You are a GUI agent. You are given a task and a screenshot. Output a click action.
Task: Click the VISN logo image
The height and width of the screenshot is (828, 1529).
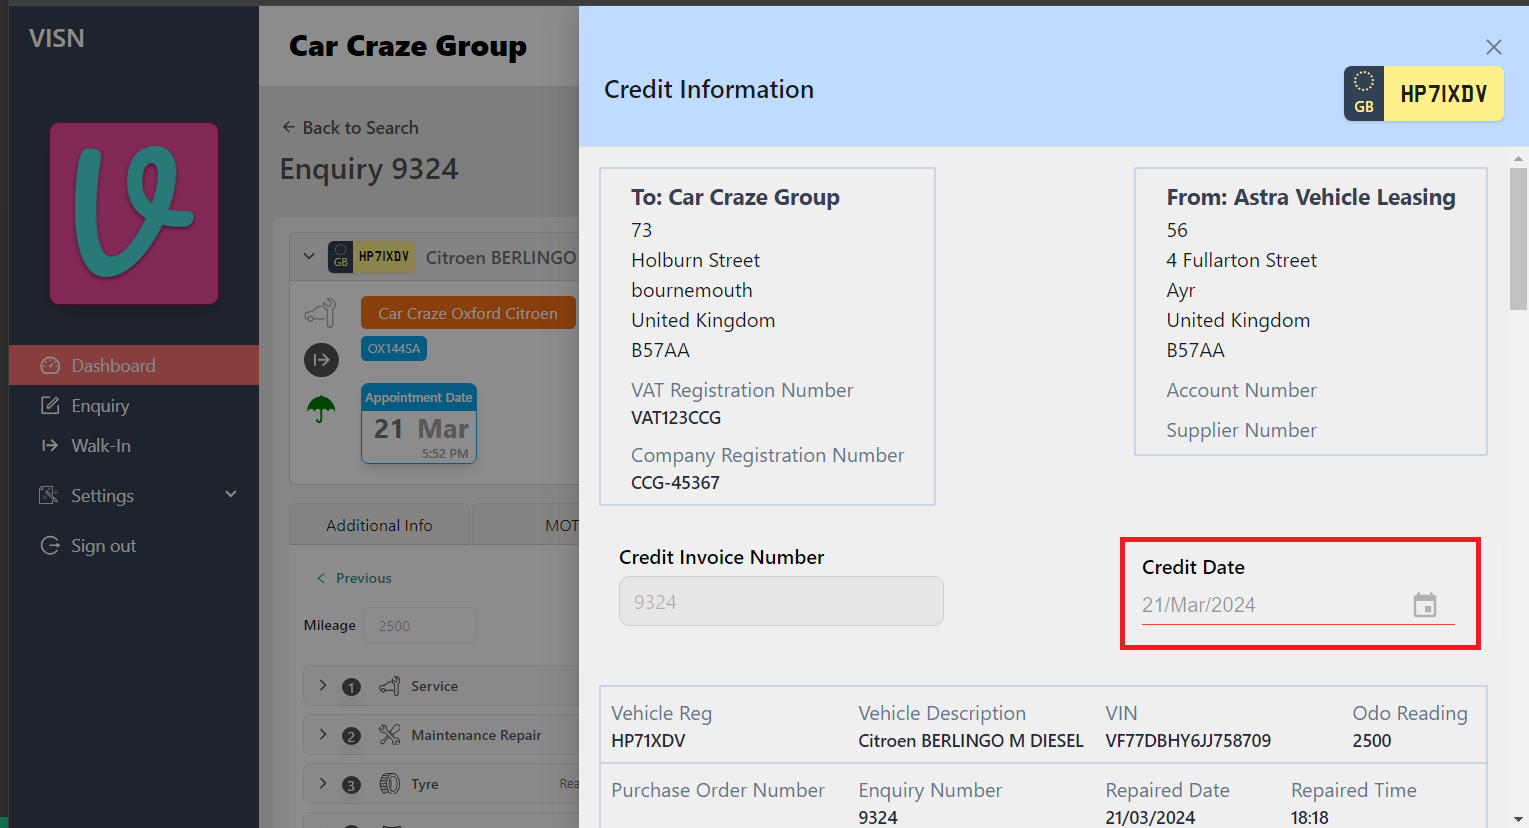(x=134, y=213)
